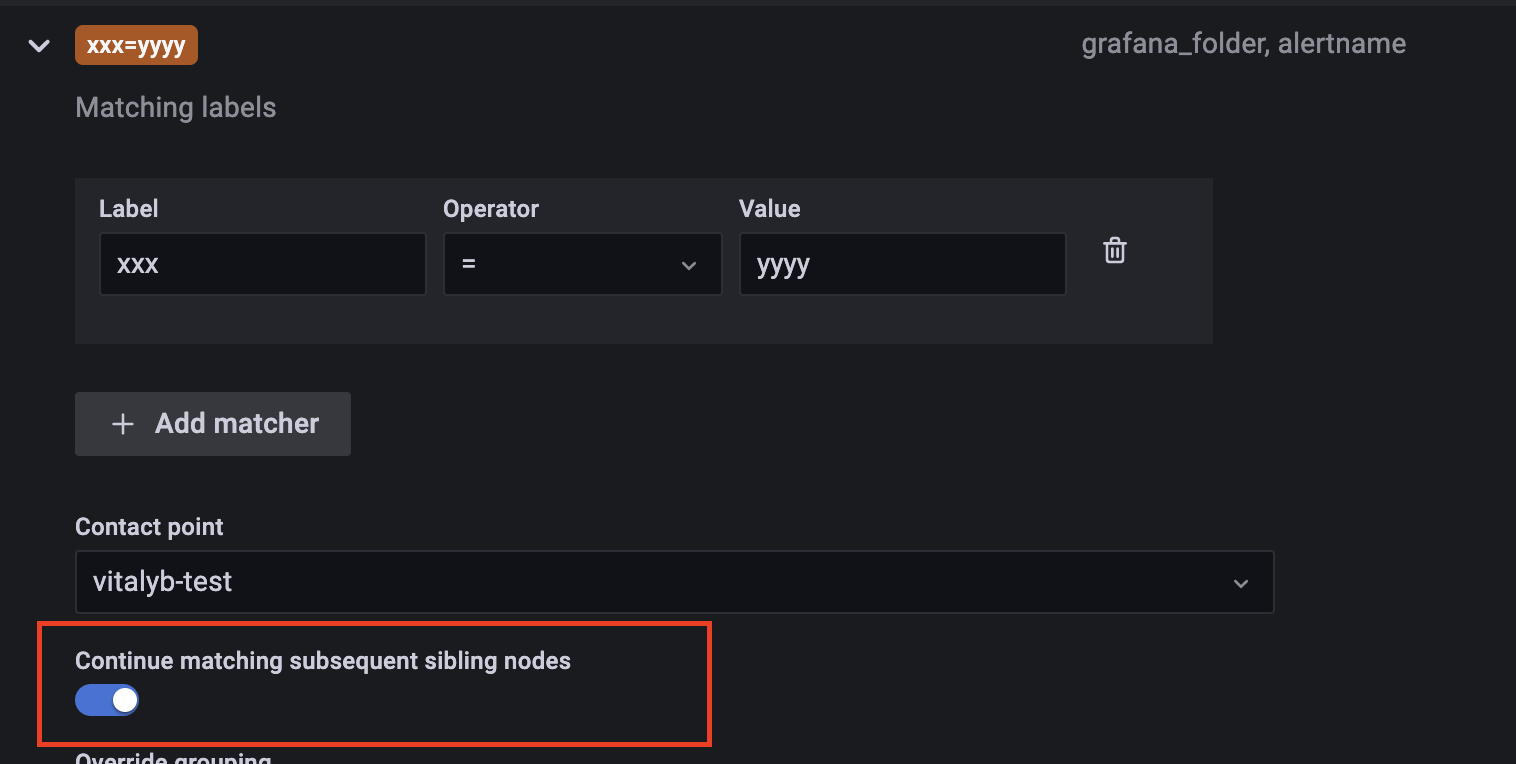This screenshot has width=1516, height=764.
Task: Click the plus icon on Add matcher
Action: click(122, 424)
